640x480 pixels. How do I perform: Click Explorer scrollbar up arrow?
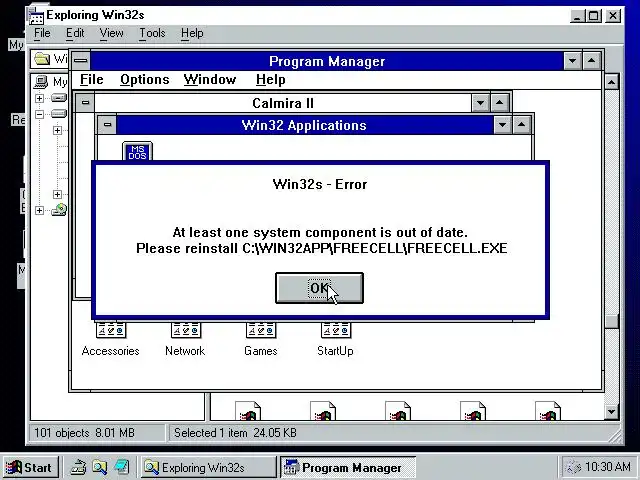pos(611,82)
